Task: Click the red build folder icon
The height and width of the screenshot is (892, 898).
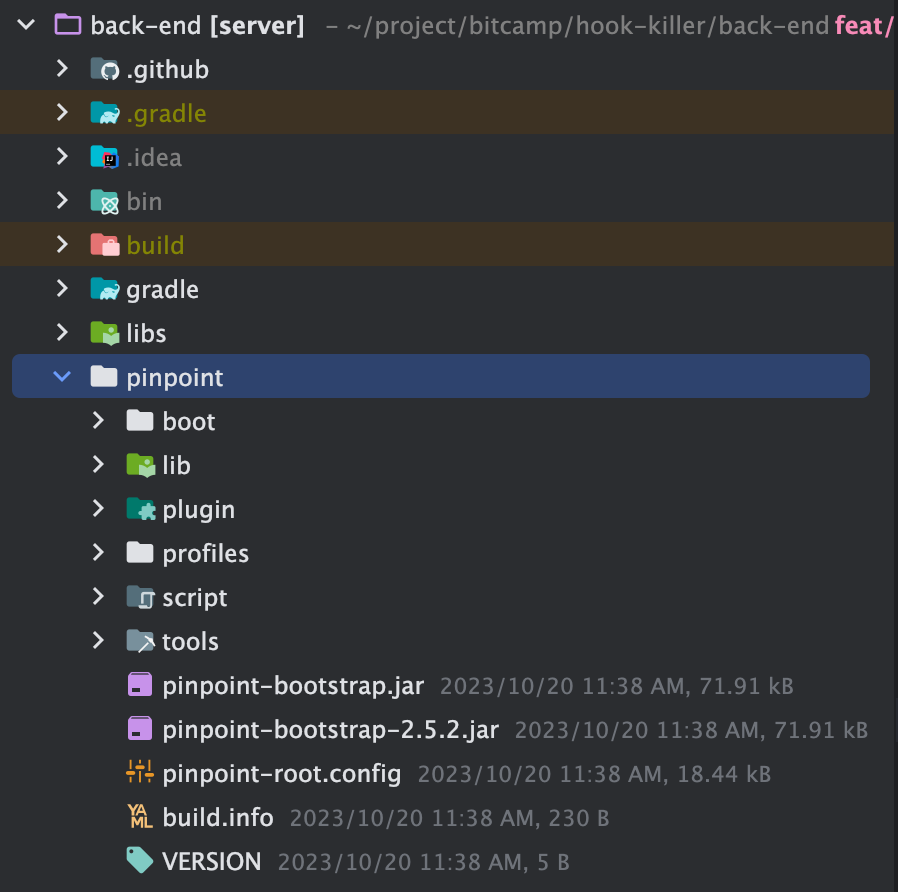Action: pyautogui.click(x=105, y=244)
